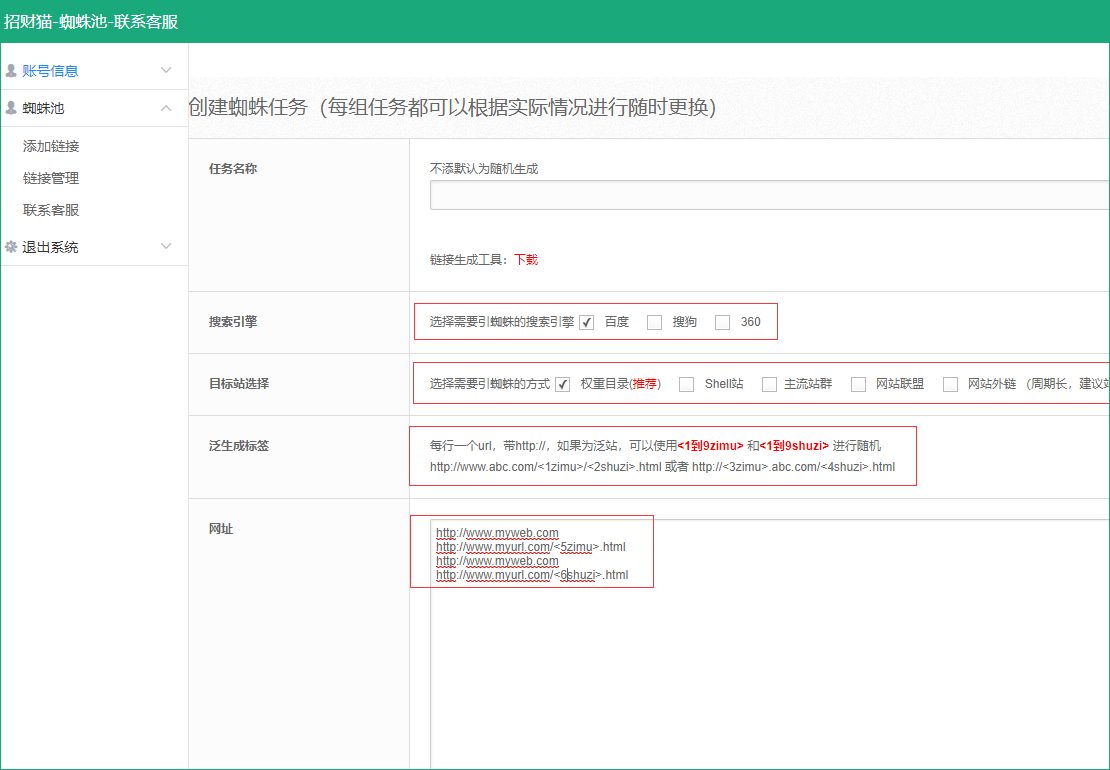Click the header title 招财猫-蜘蛛池-联系客服
1110x770 pixels.
[x=91, y=22]
